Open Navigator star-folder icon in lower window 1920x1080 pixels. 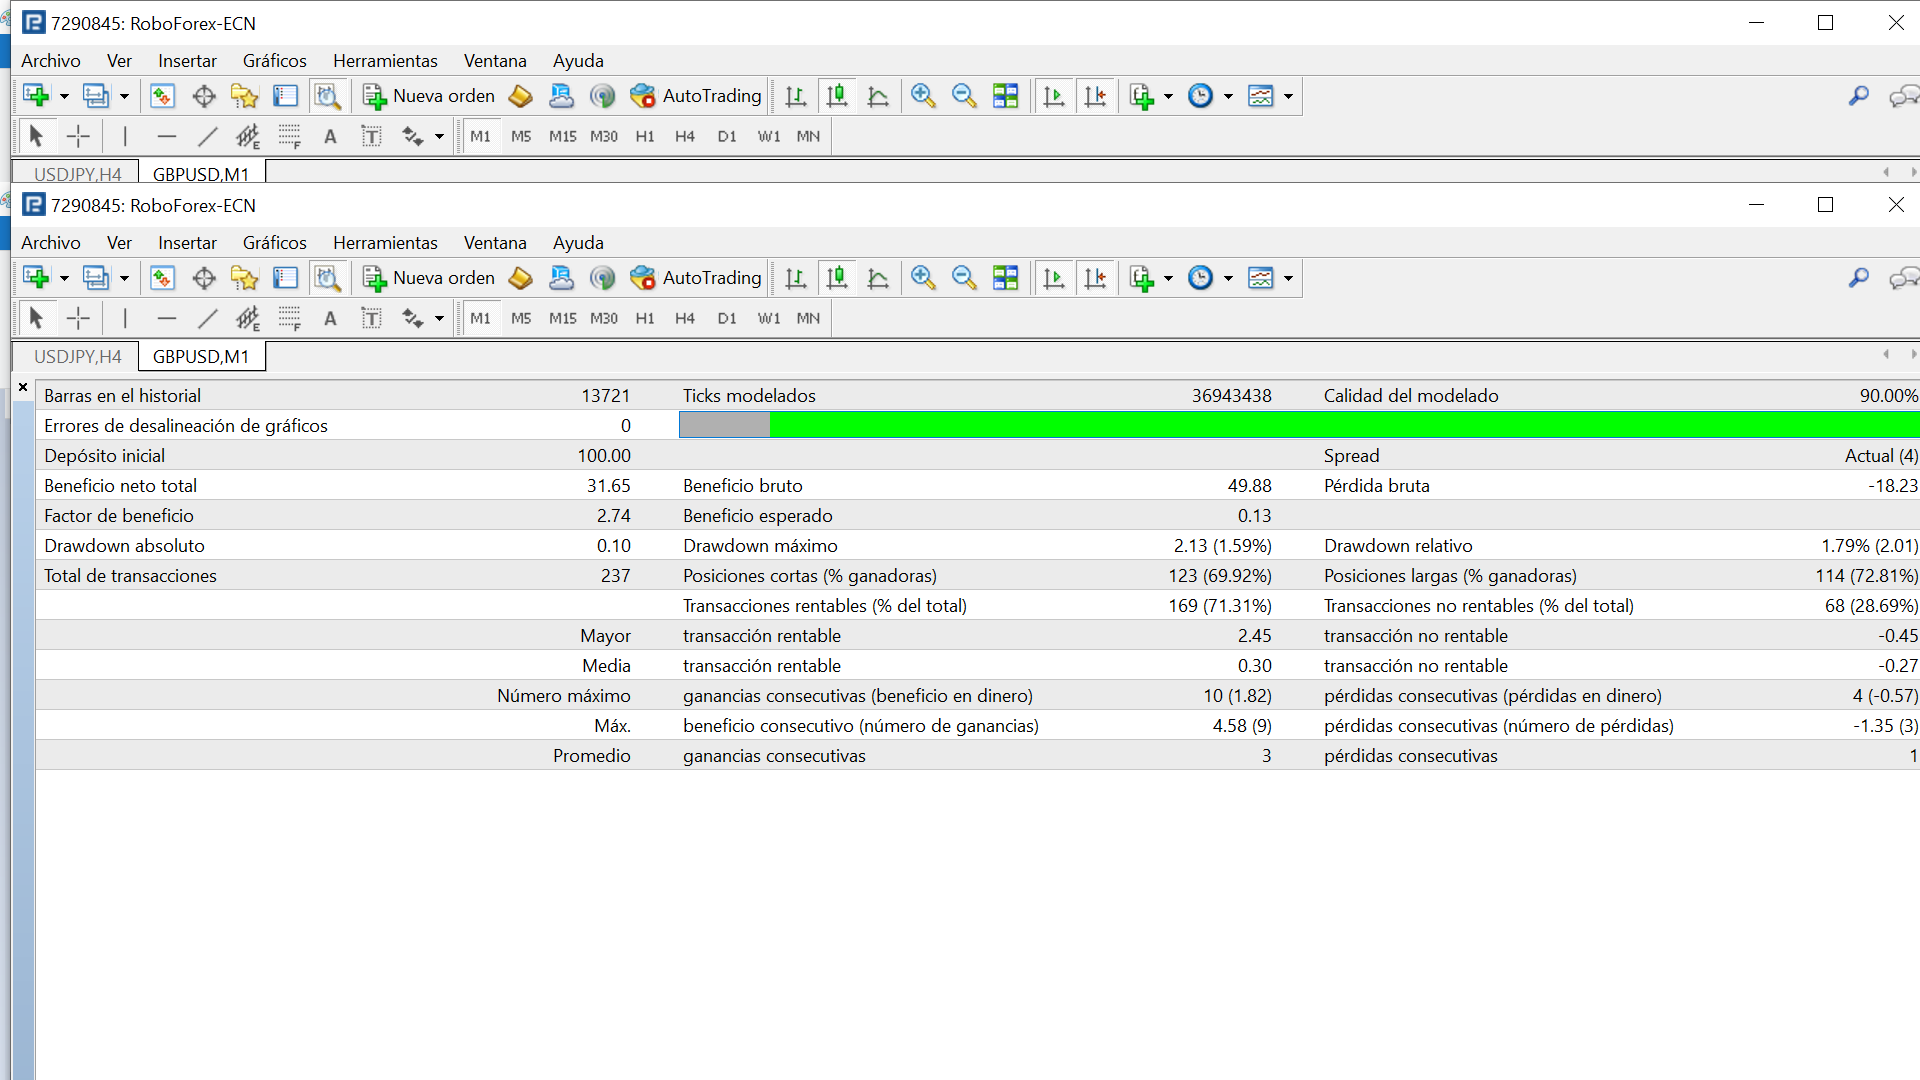pos(244,278)
